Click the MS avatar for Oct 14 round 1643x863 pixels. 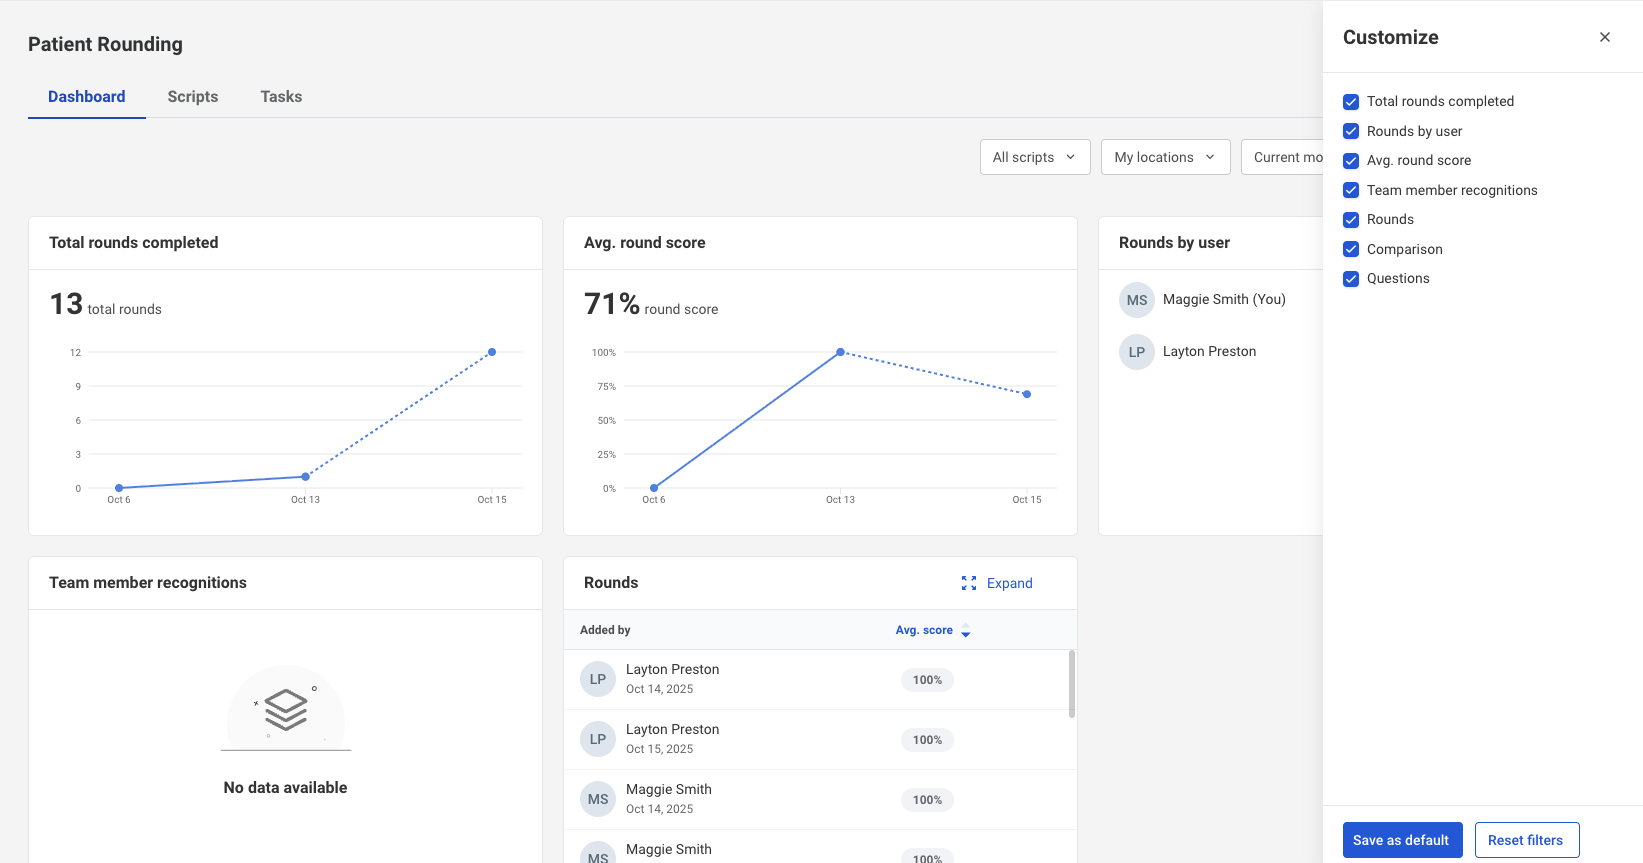[597, 800]
